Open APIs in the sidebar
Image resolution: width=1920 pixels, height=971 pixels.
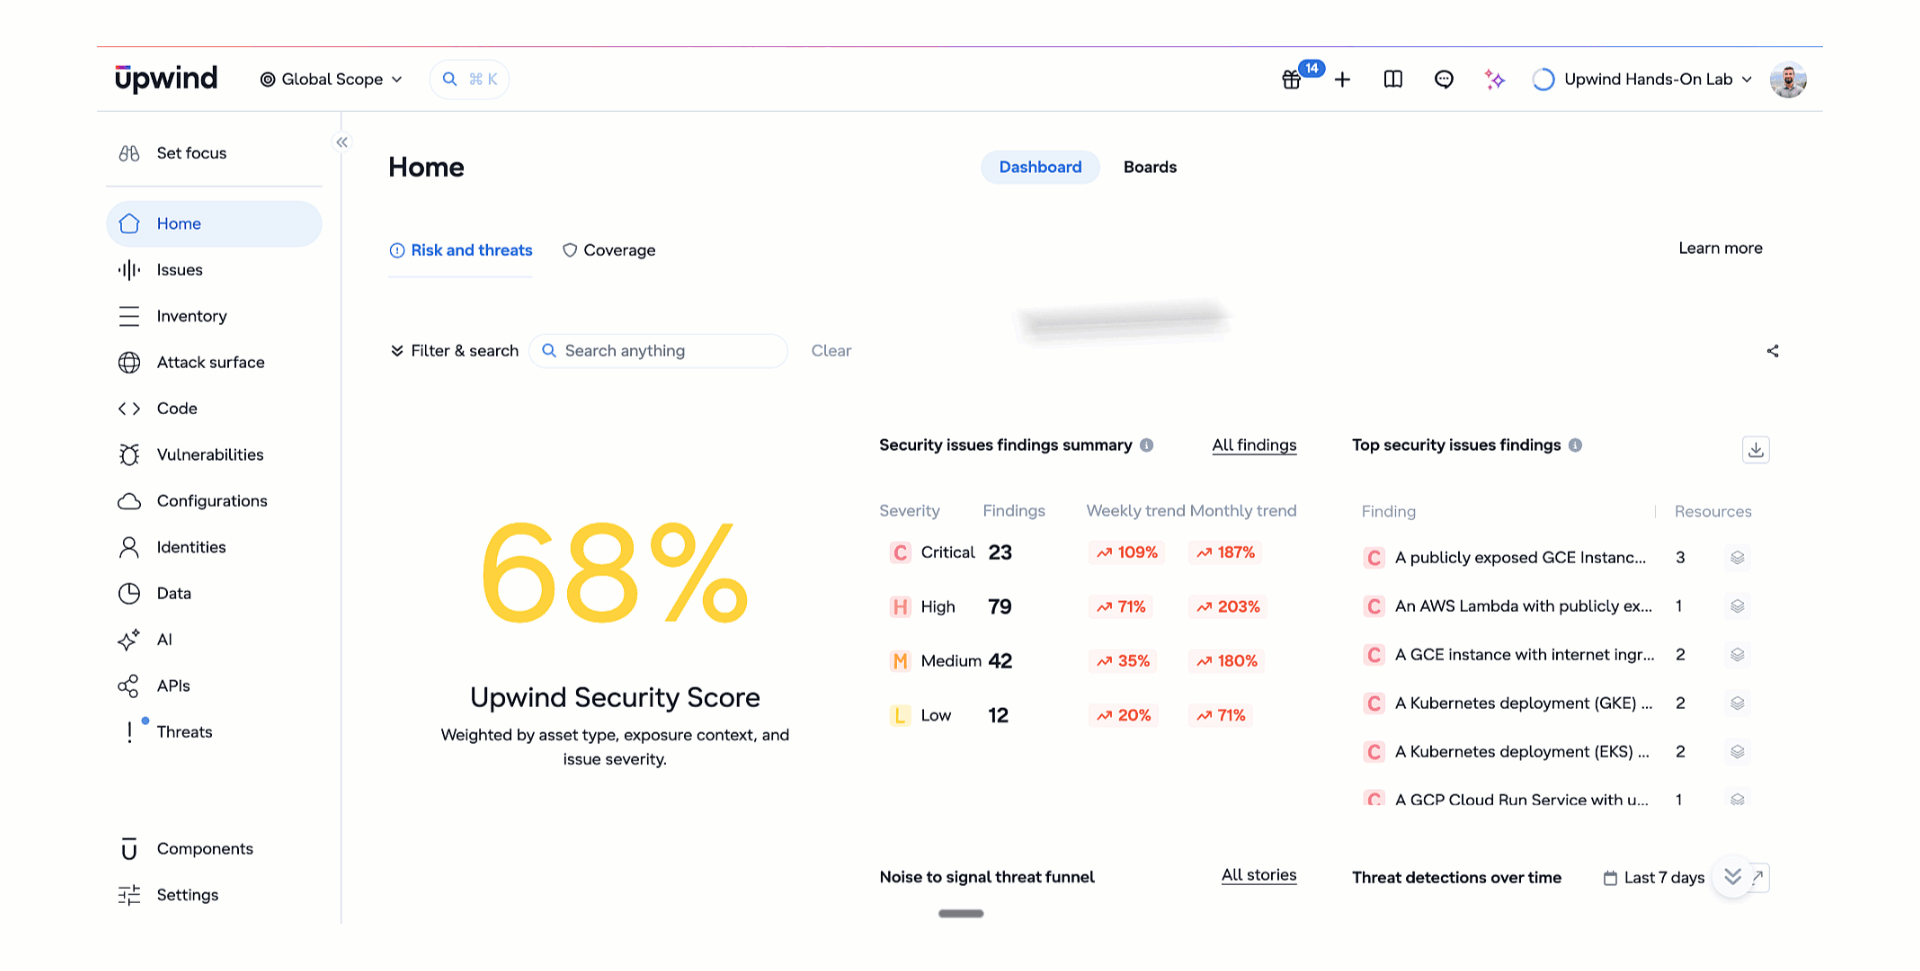tap(214, 686)
